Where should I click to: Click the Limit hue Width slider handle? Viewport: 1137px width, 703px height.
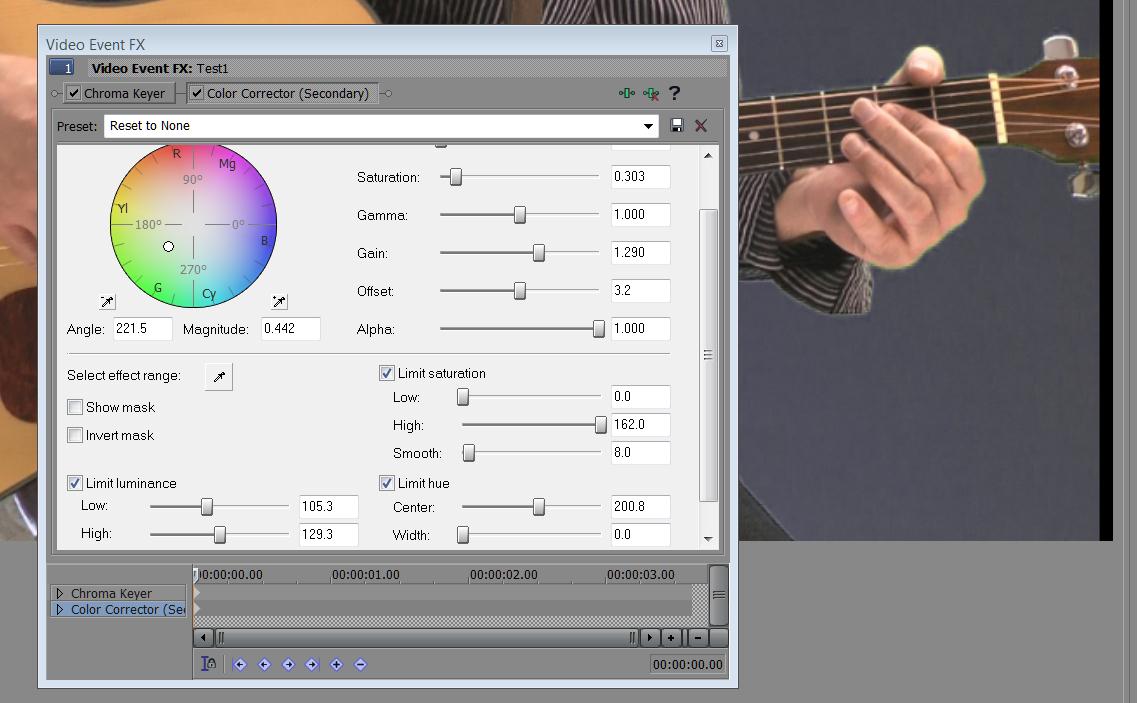463,535
